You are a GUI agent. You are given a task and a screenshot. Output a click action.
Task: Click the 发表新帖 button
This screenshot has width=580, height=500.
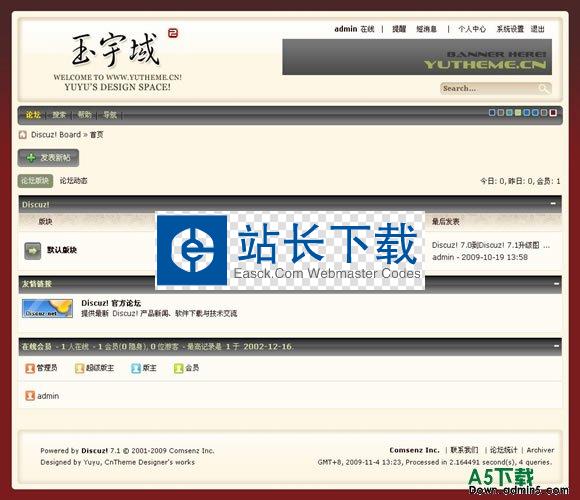coord(48,158)
